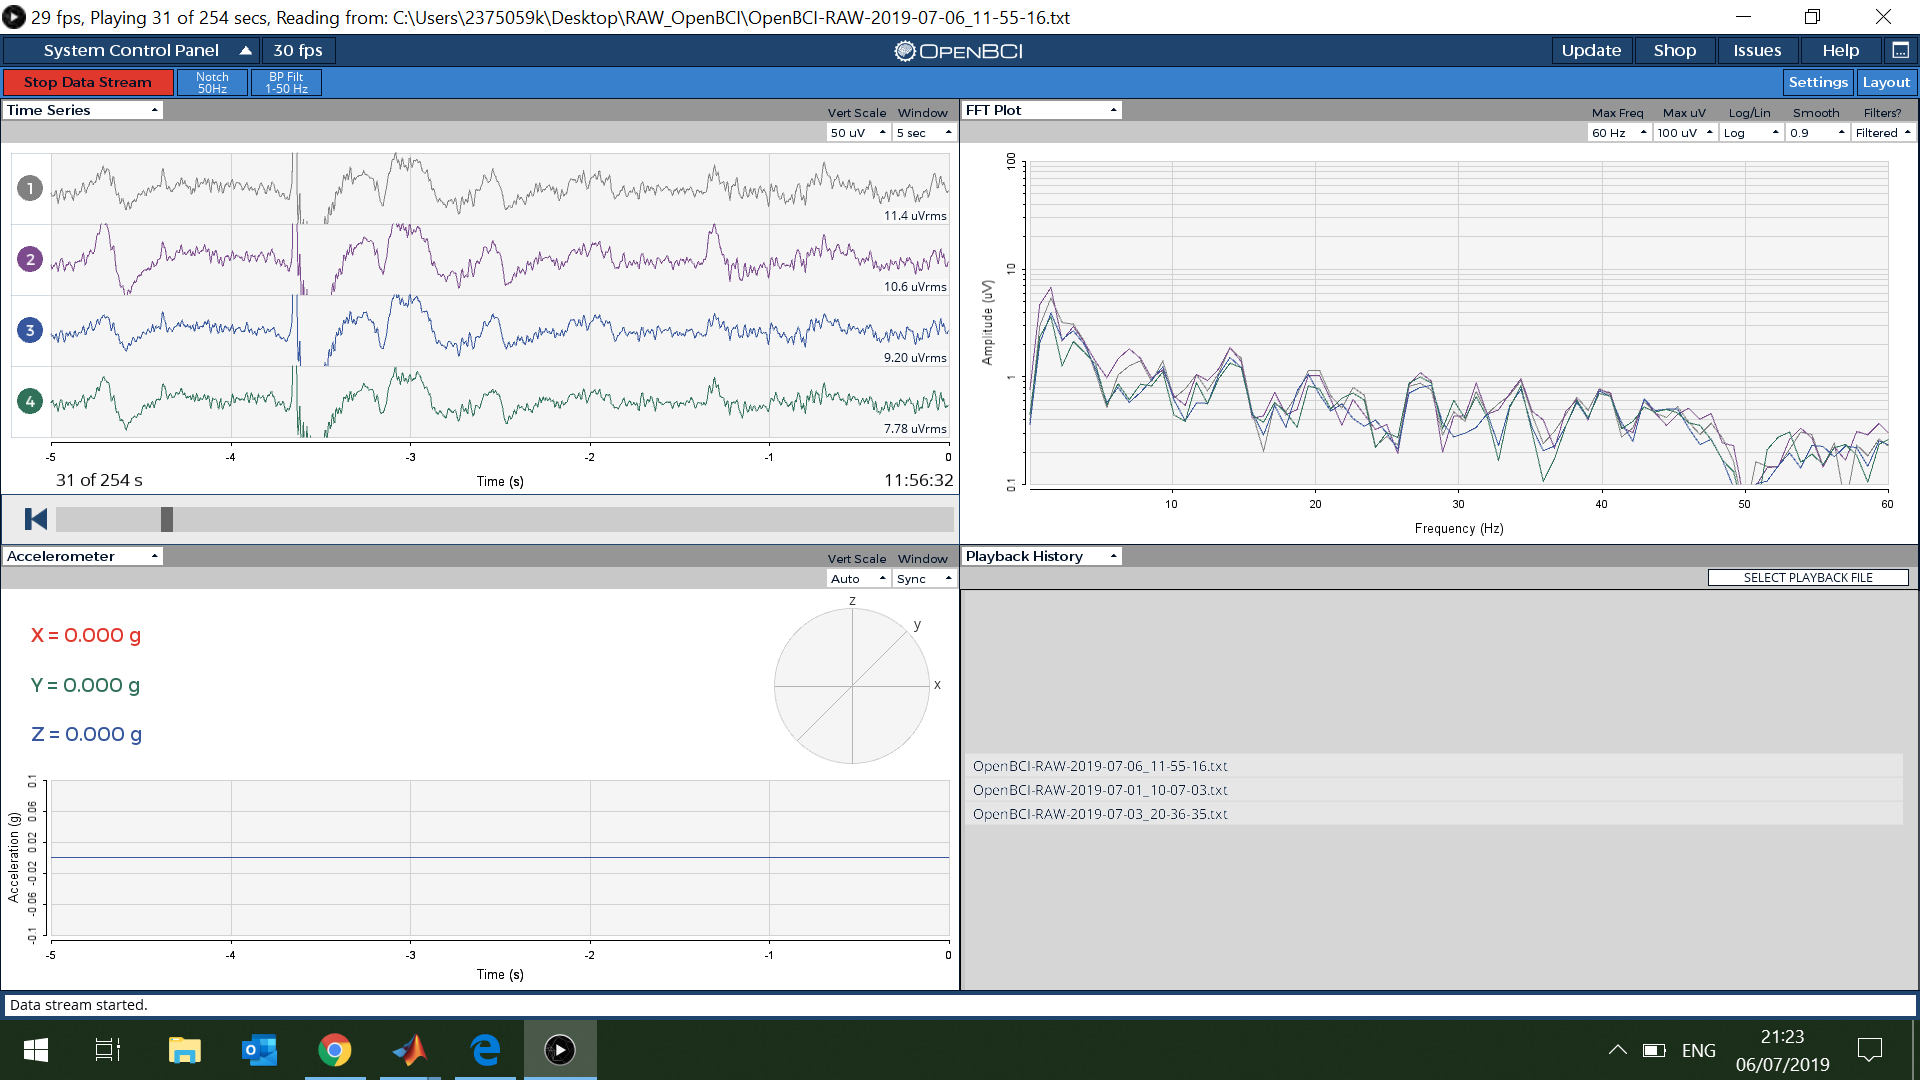Toggle the Notch 50Hz filter
The width and height of the screenshot is (1920, 1080).
(x=212, y=82)
